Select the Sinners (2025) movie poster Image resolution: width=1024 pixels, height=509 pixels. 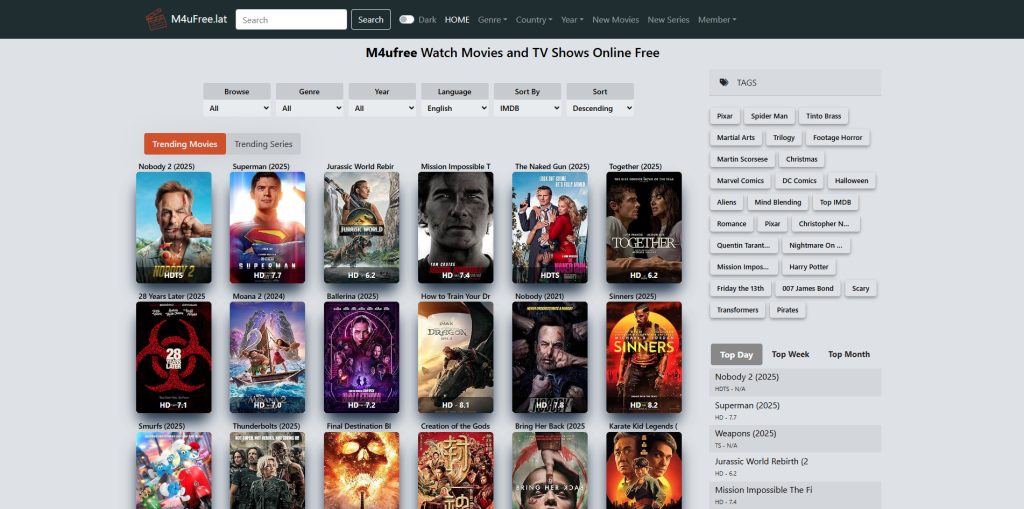pyautogui.click(x=644, y=357)
